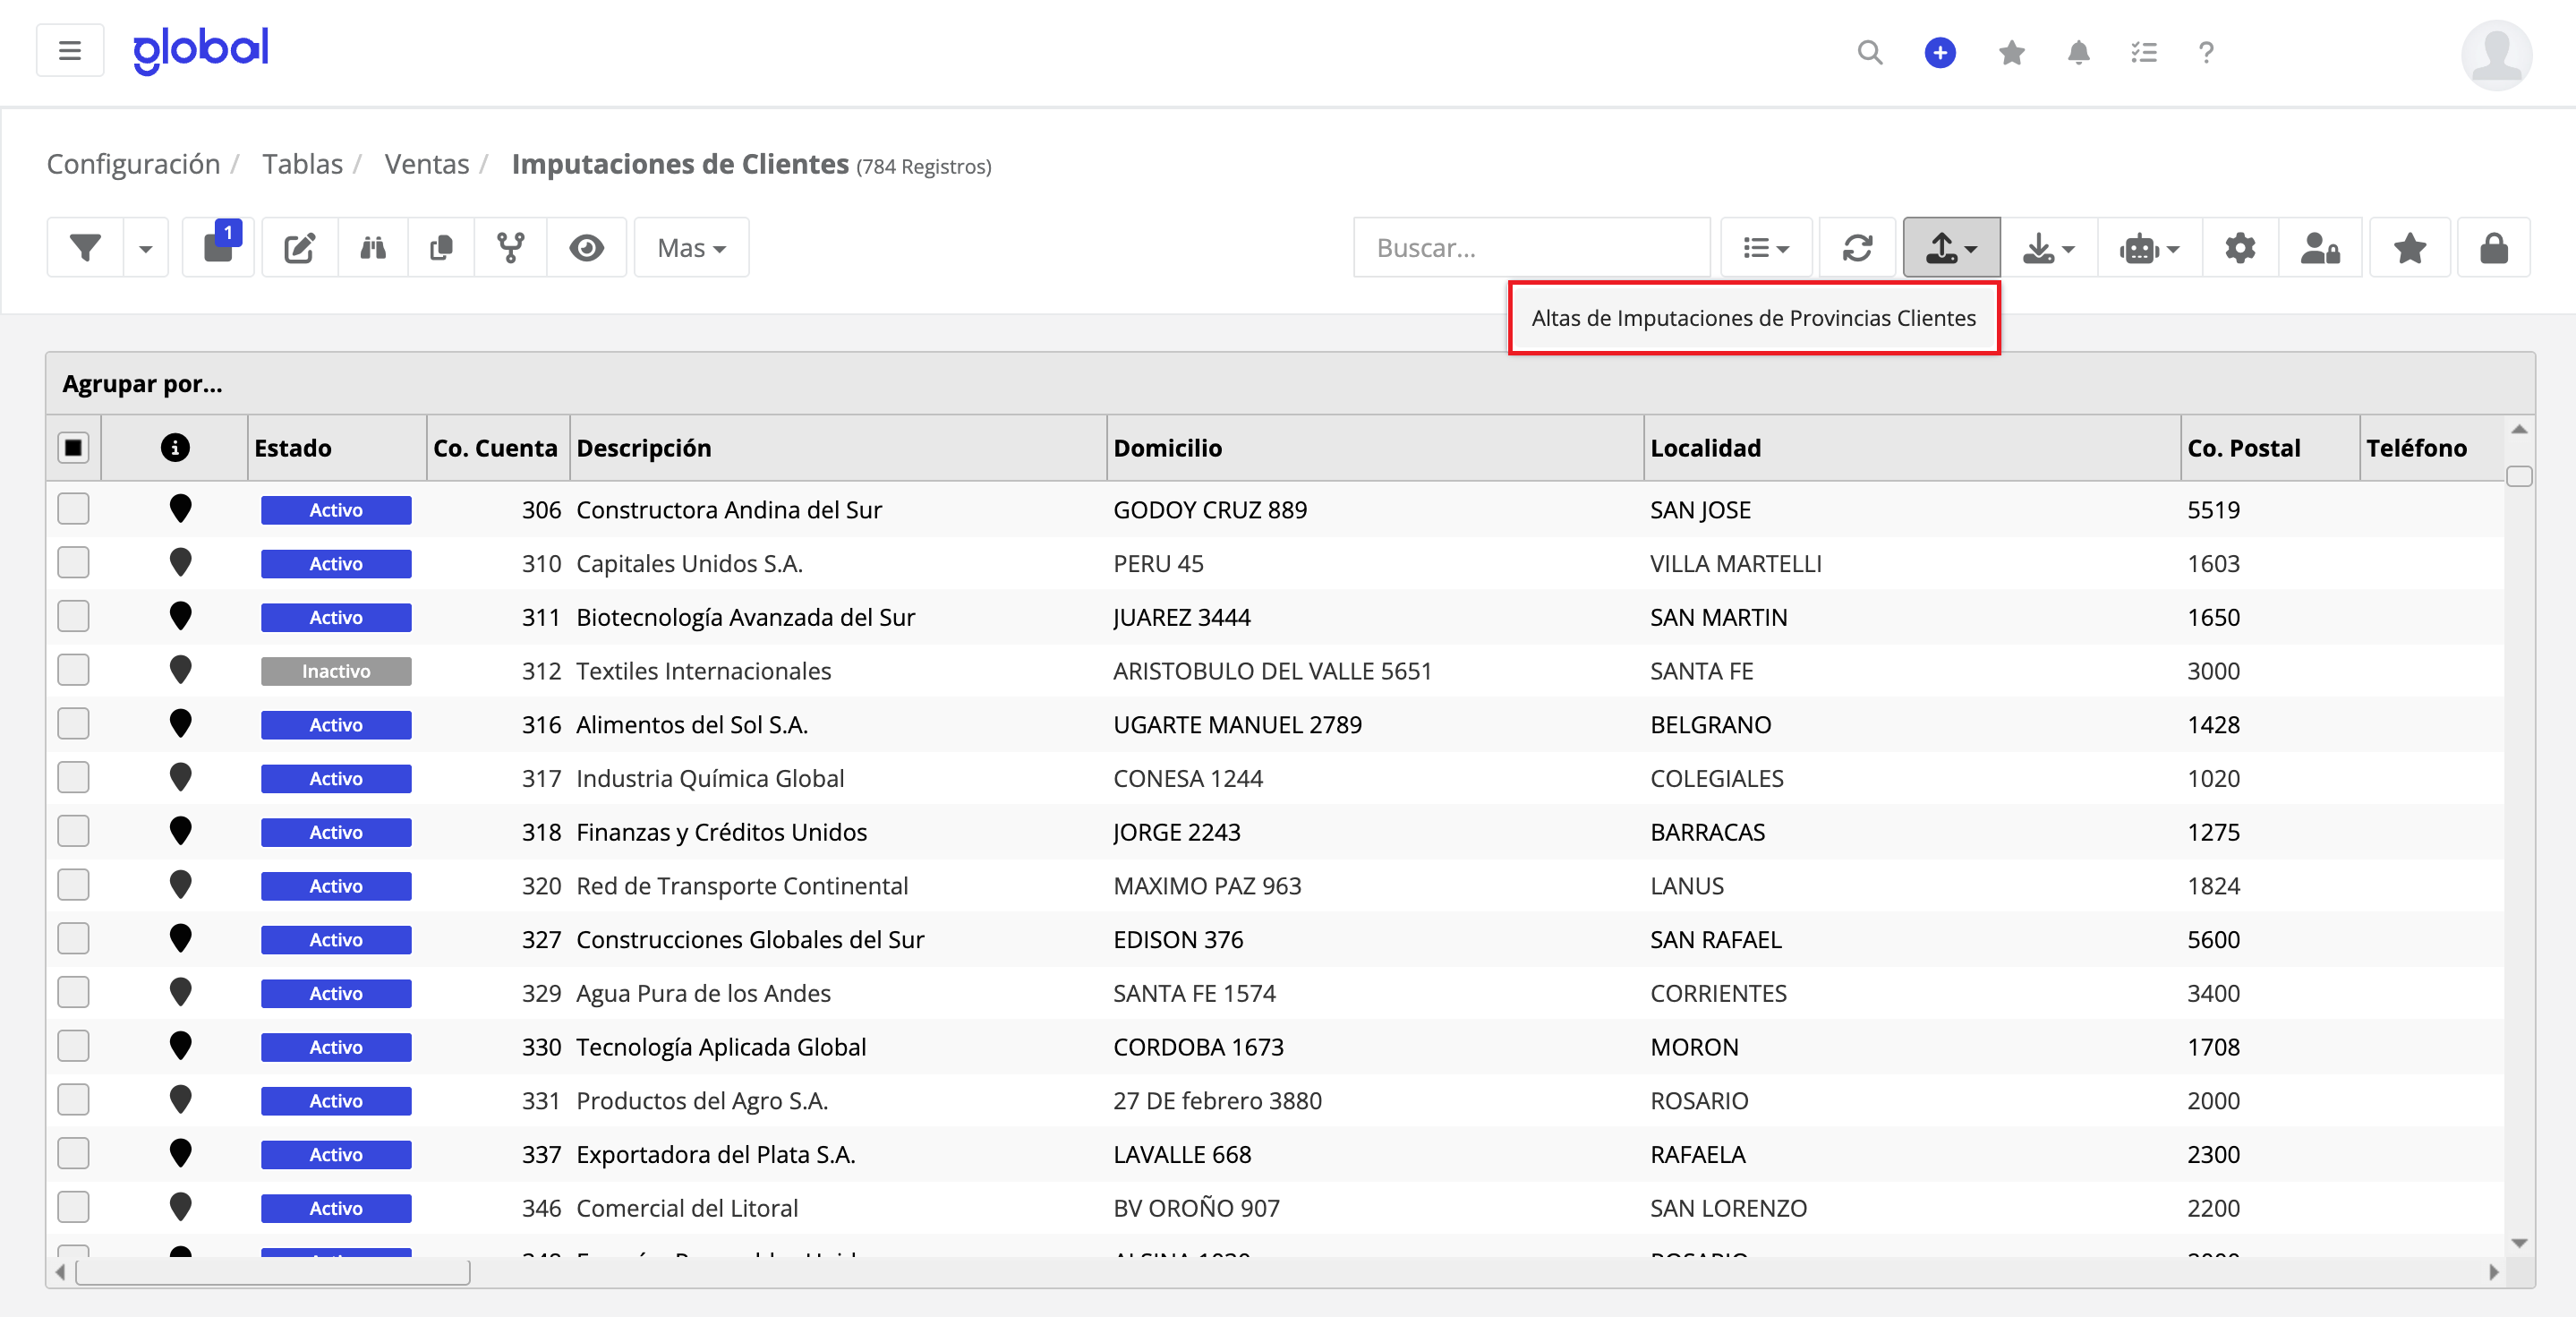
Task: Expand the filter dropdown arrow
Action: (146, 247)
